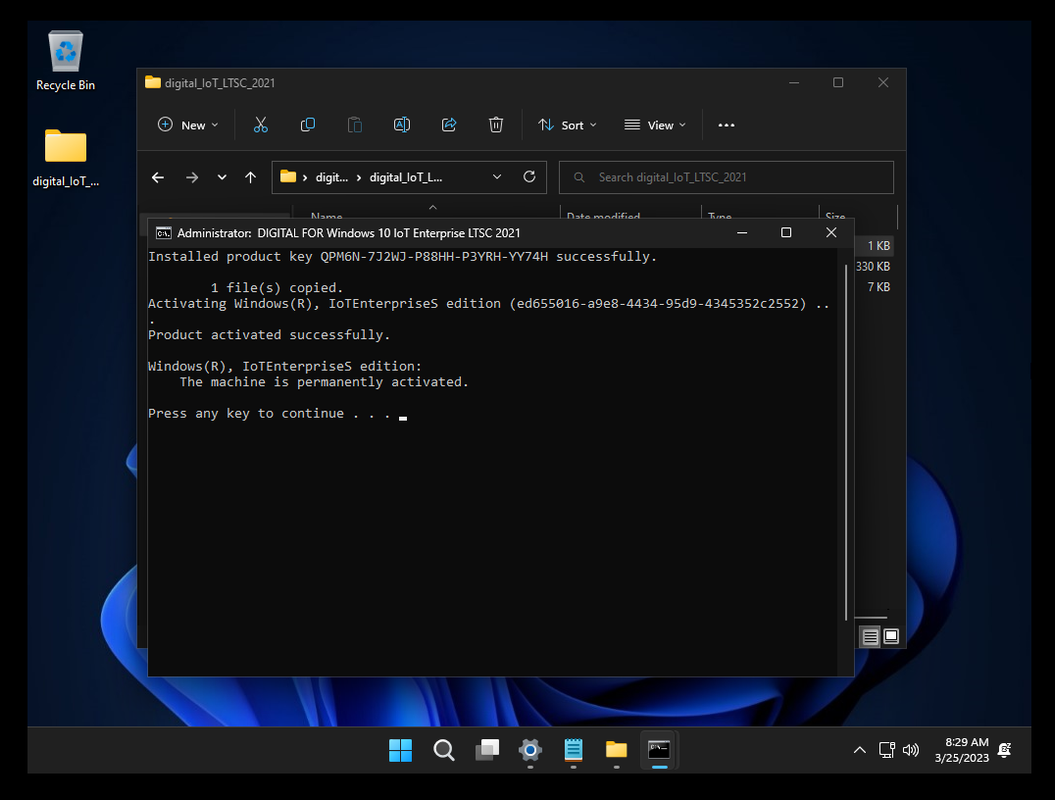Open taskbar Search

tap(443, 750)
